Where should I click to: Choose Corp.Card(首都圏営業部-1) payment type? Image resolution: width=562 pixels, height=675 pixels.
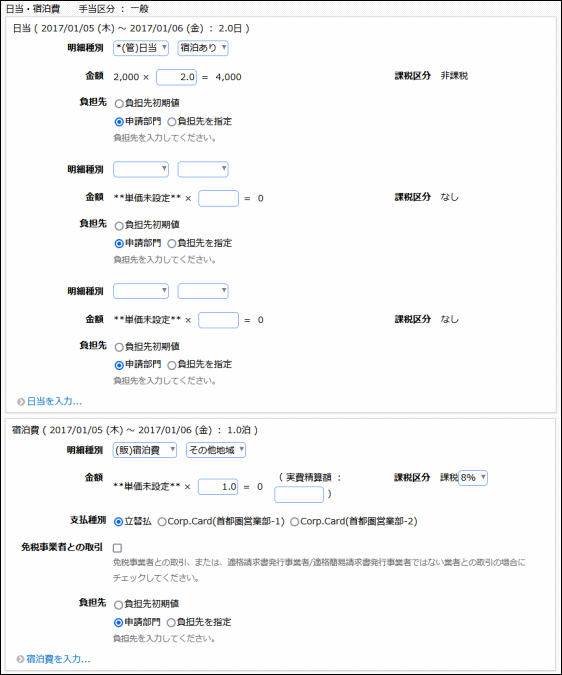point(162,522)
